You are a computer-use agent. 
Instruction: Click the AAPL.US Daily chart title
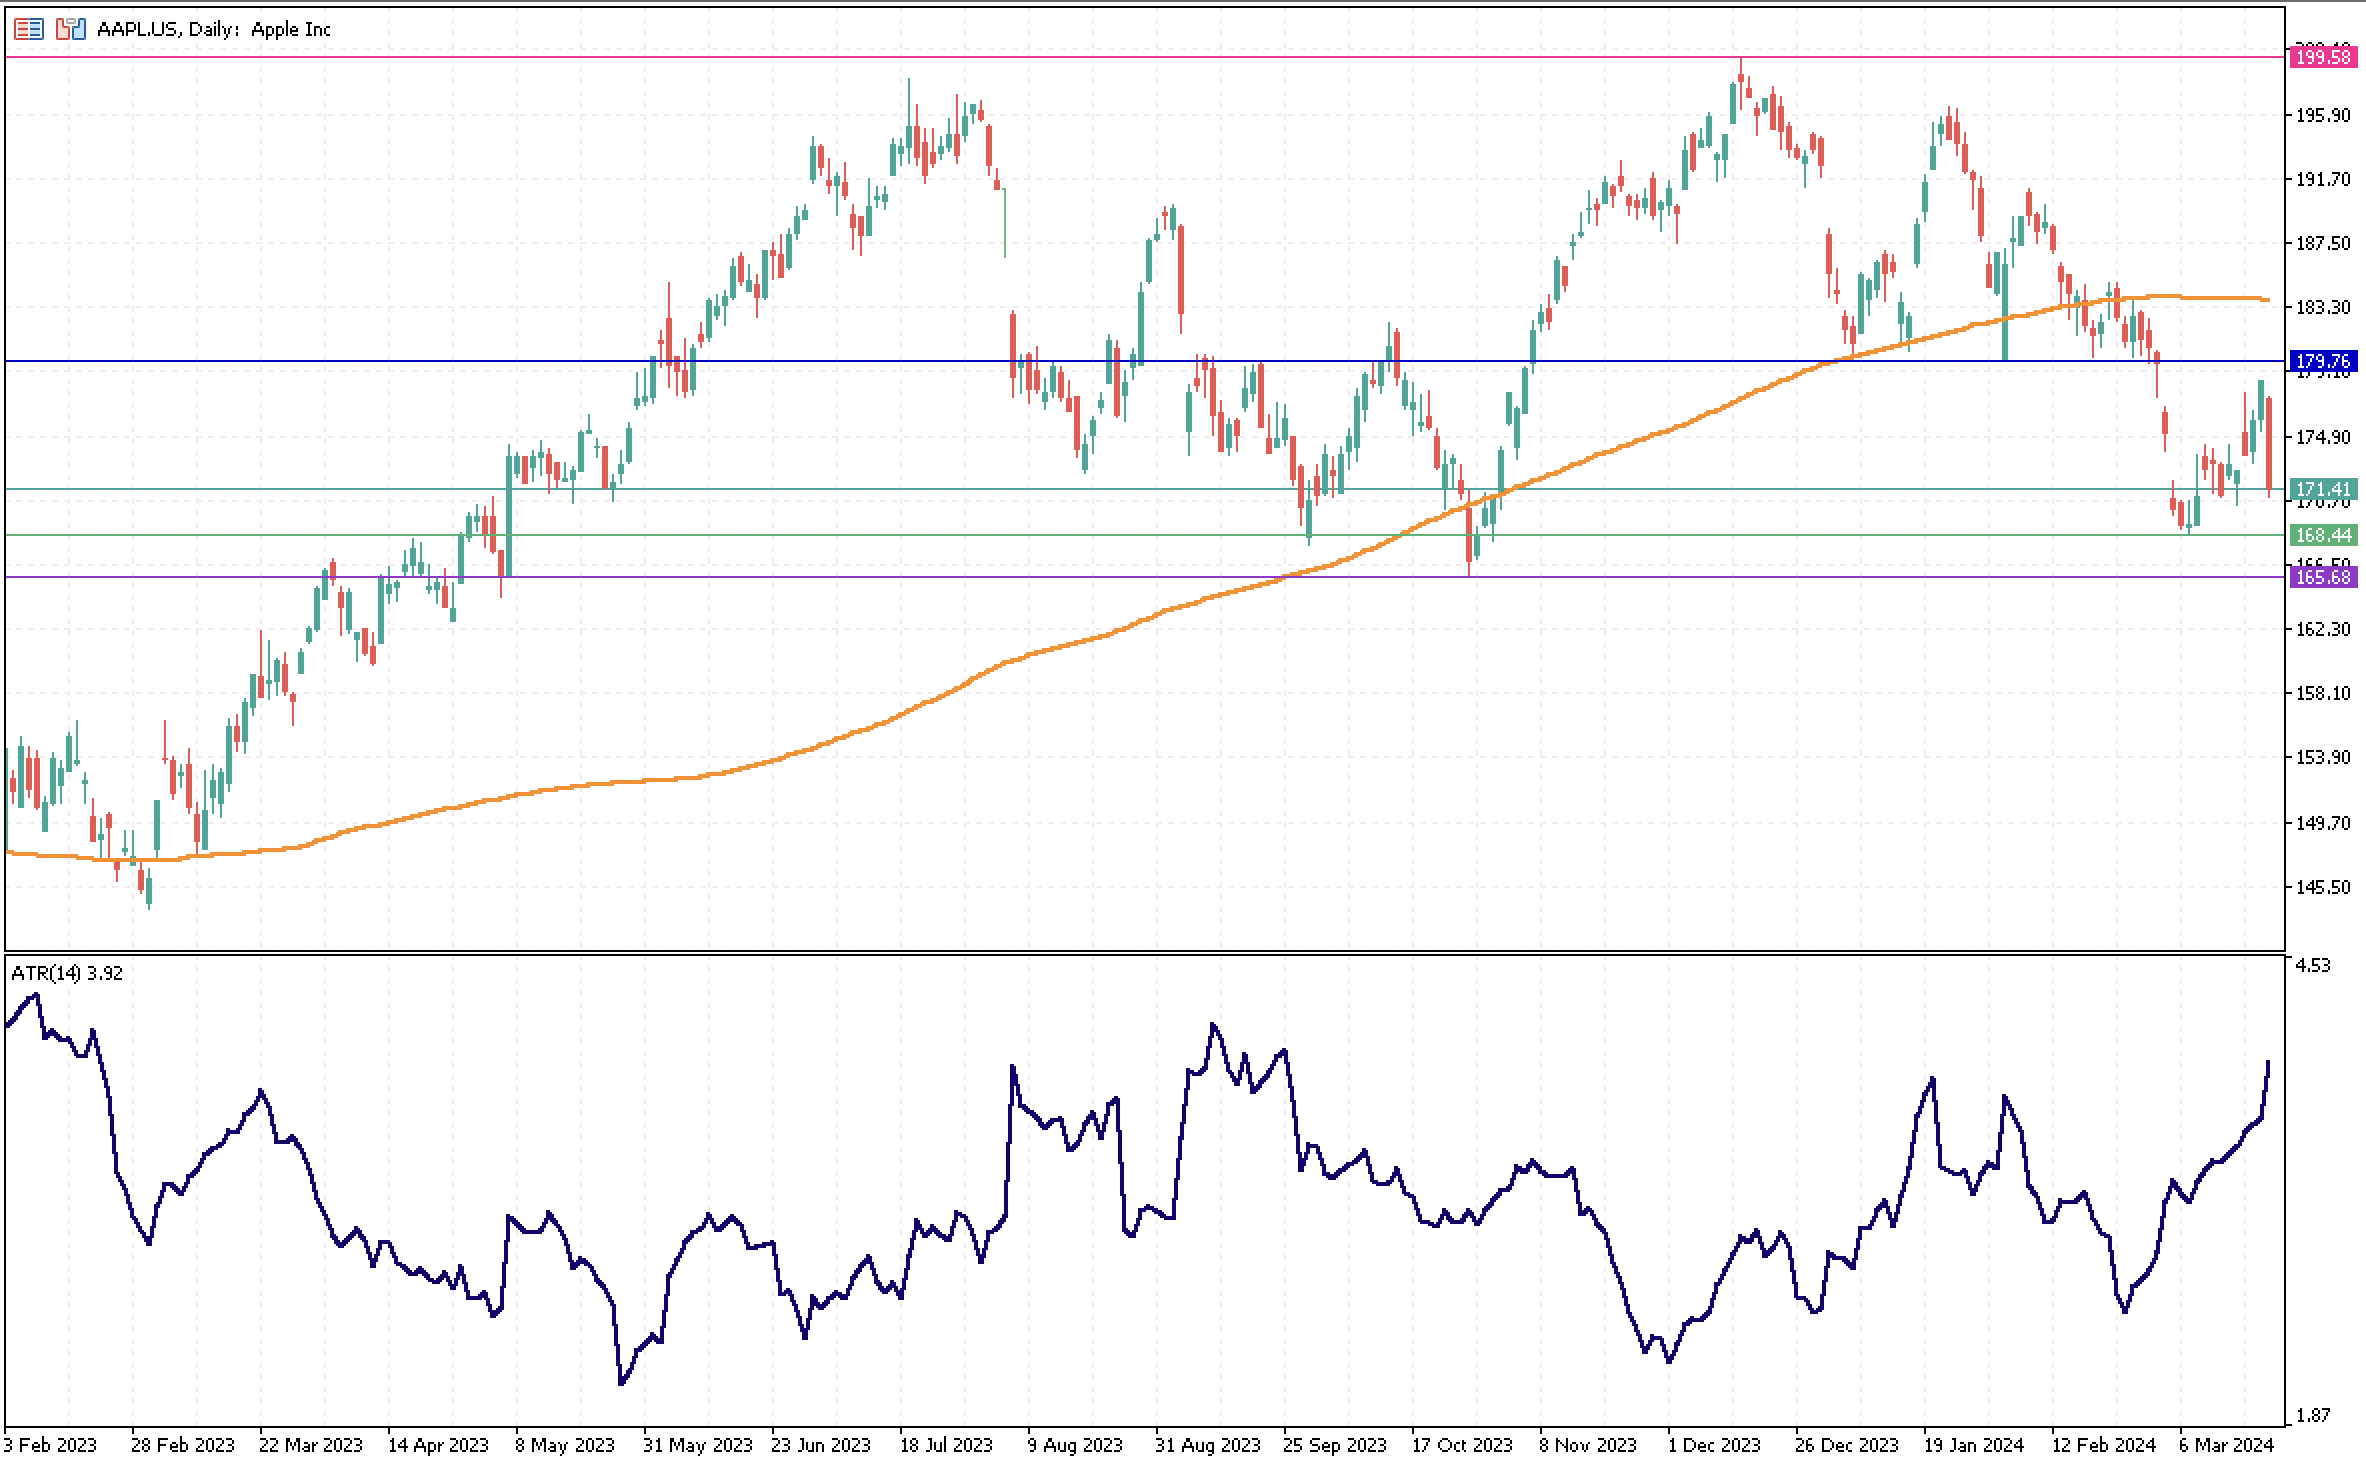(x=213, y=29)
